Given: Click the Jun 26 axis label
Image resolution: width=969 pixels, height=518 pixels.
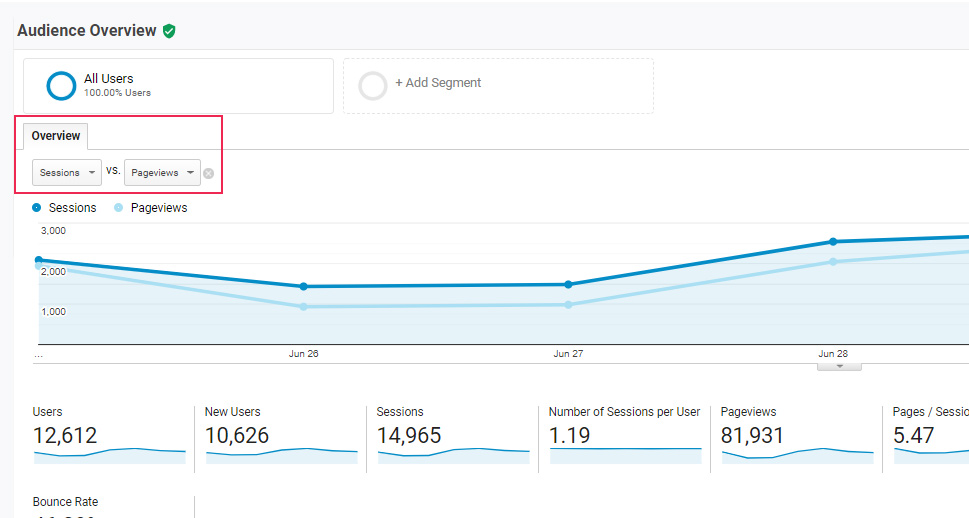Looking at the screenshot, I should (303, 354).
